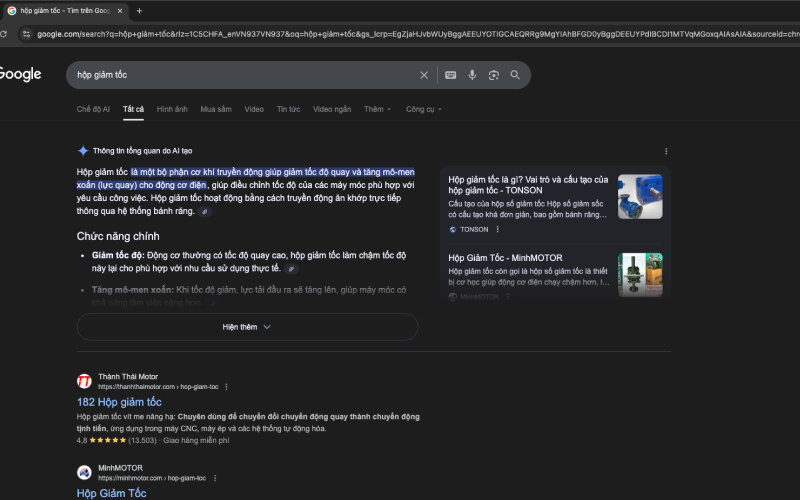This screenshot has width=800, height=500.
Task: Open three-dot menu beside TONSON source
Action: click(x=497, y=230)
